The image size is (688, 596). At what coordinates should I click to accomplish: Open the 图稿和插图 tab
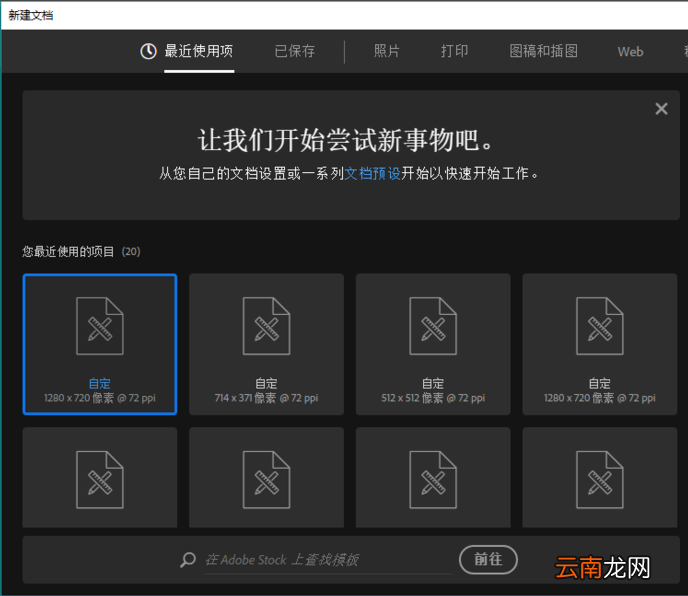(543, 51)
